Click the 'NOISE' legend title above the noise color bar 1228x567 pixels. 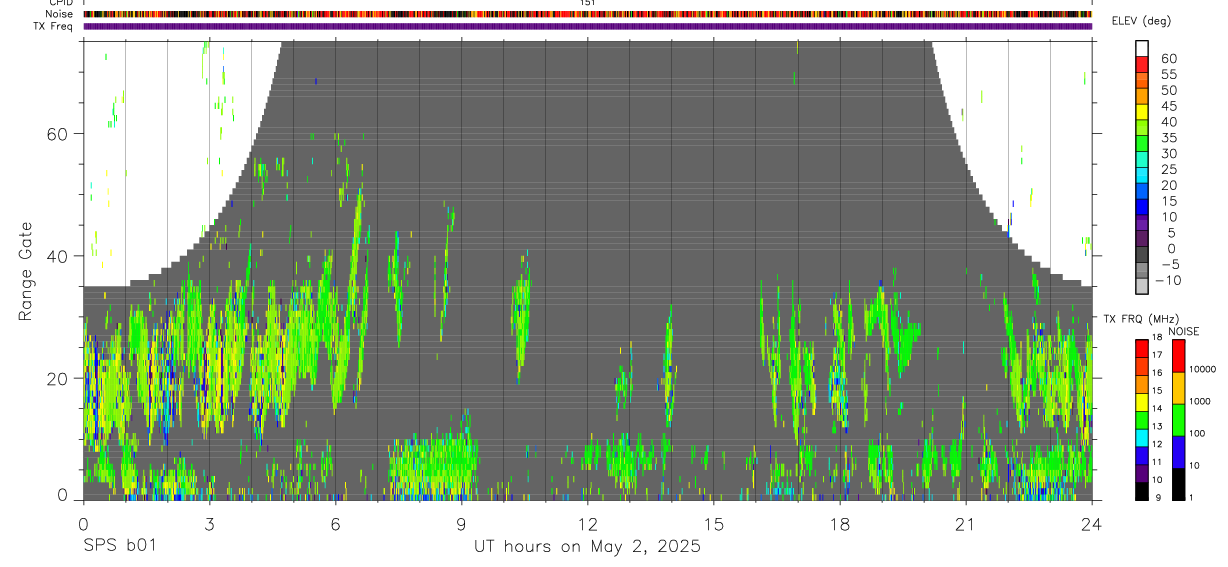click(1183, 331)
